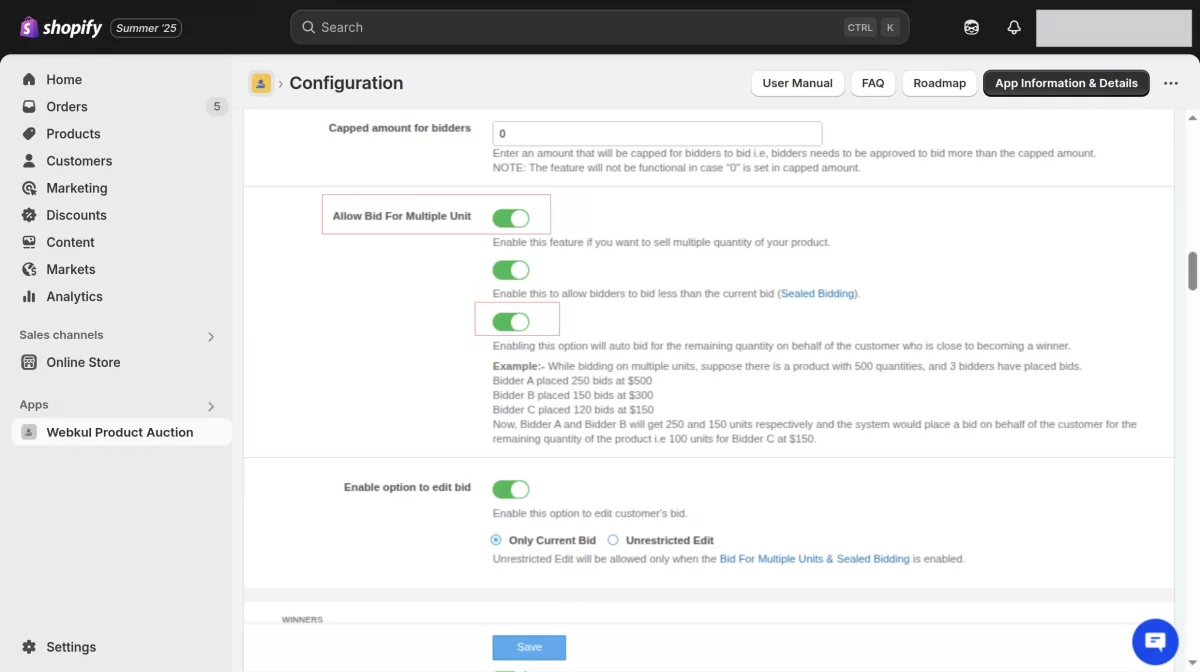This screenshot has width=1200, height=672.
Task: Click the page vertical scrollbar thumb
Action: [1192, 271]
